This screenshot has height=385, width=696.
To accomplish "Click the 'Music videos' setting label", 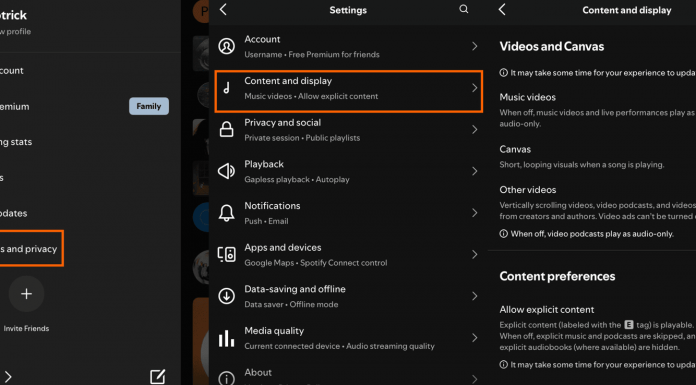I will tap(527, 97).
